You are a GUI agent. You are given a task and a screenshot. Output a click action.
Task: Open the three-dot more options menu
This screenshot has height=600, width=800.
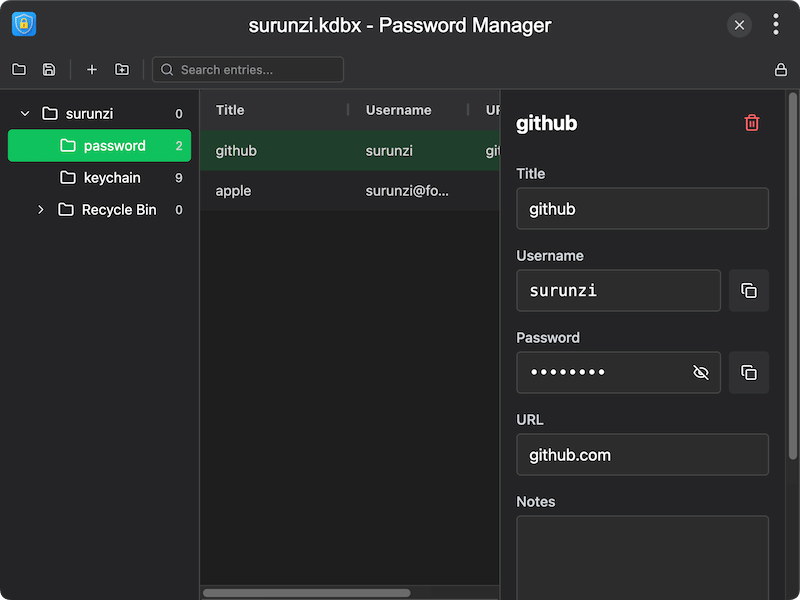(776, 25)
